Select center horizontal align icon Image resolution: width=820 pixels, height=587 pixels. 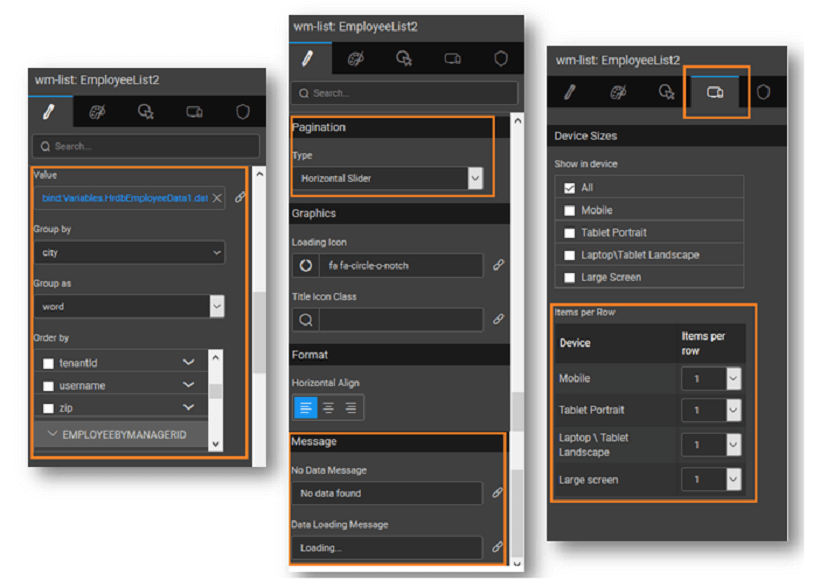tap(328, 408)
